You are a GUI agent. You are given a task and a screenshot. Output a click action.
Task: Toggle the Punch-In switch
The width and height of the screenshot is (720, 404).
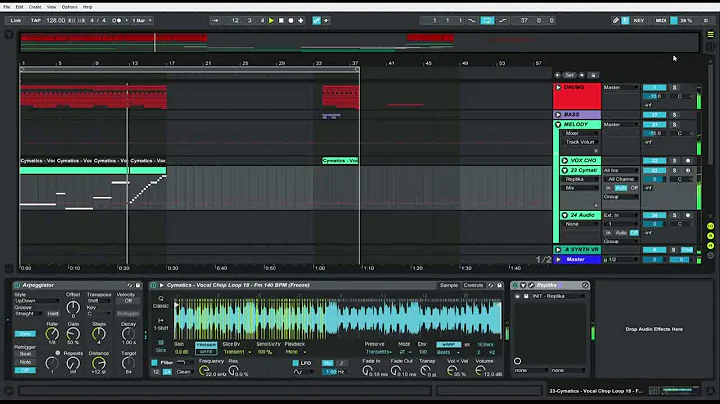(x=472, y=21)
